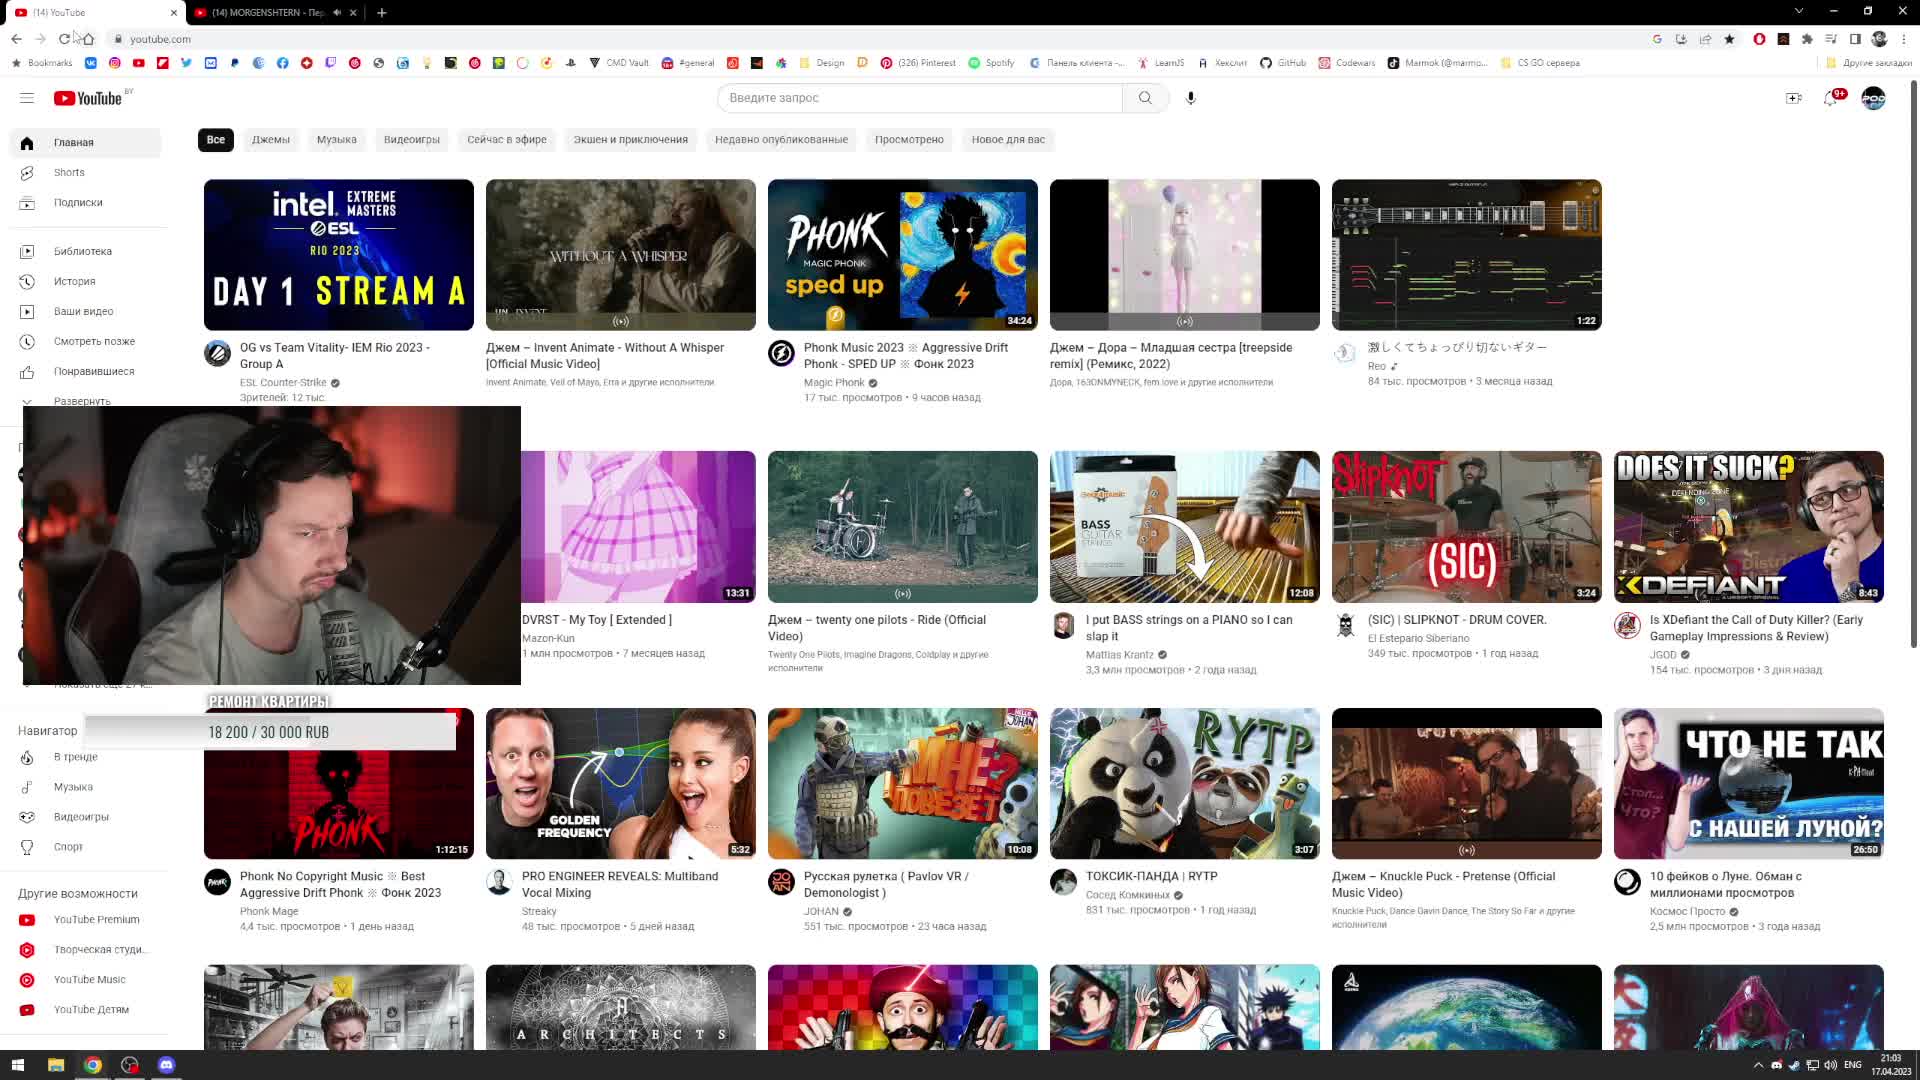Viewport: 1920px width, 1080px height.
Task: Open the browser tab search dropdown arrow
Action: [x=1798, y=11]
